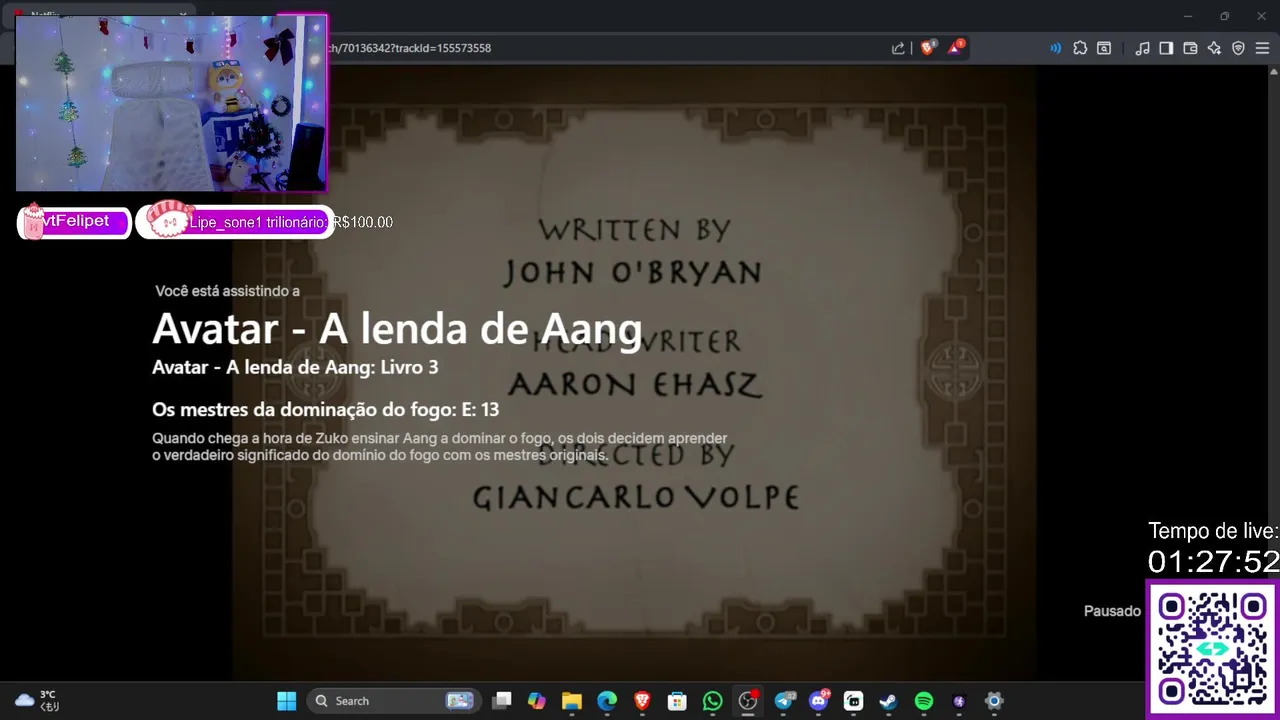
Task: Open Roblox icon in the taskbar
Action: tap(853, 701)
